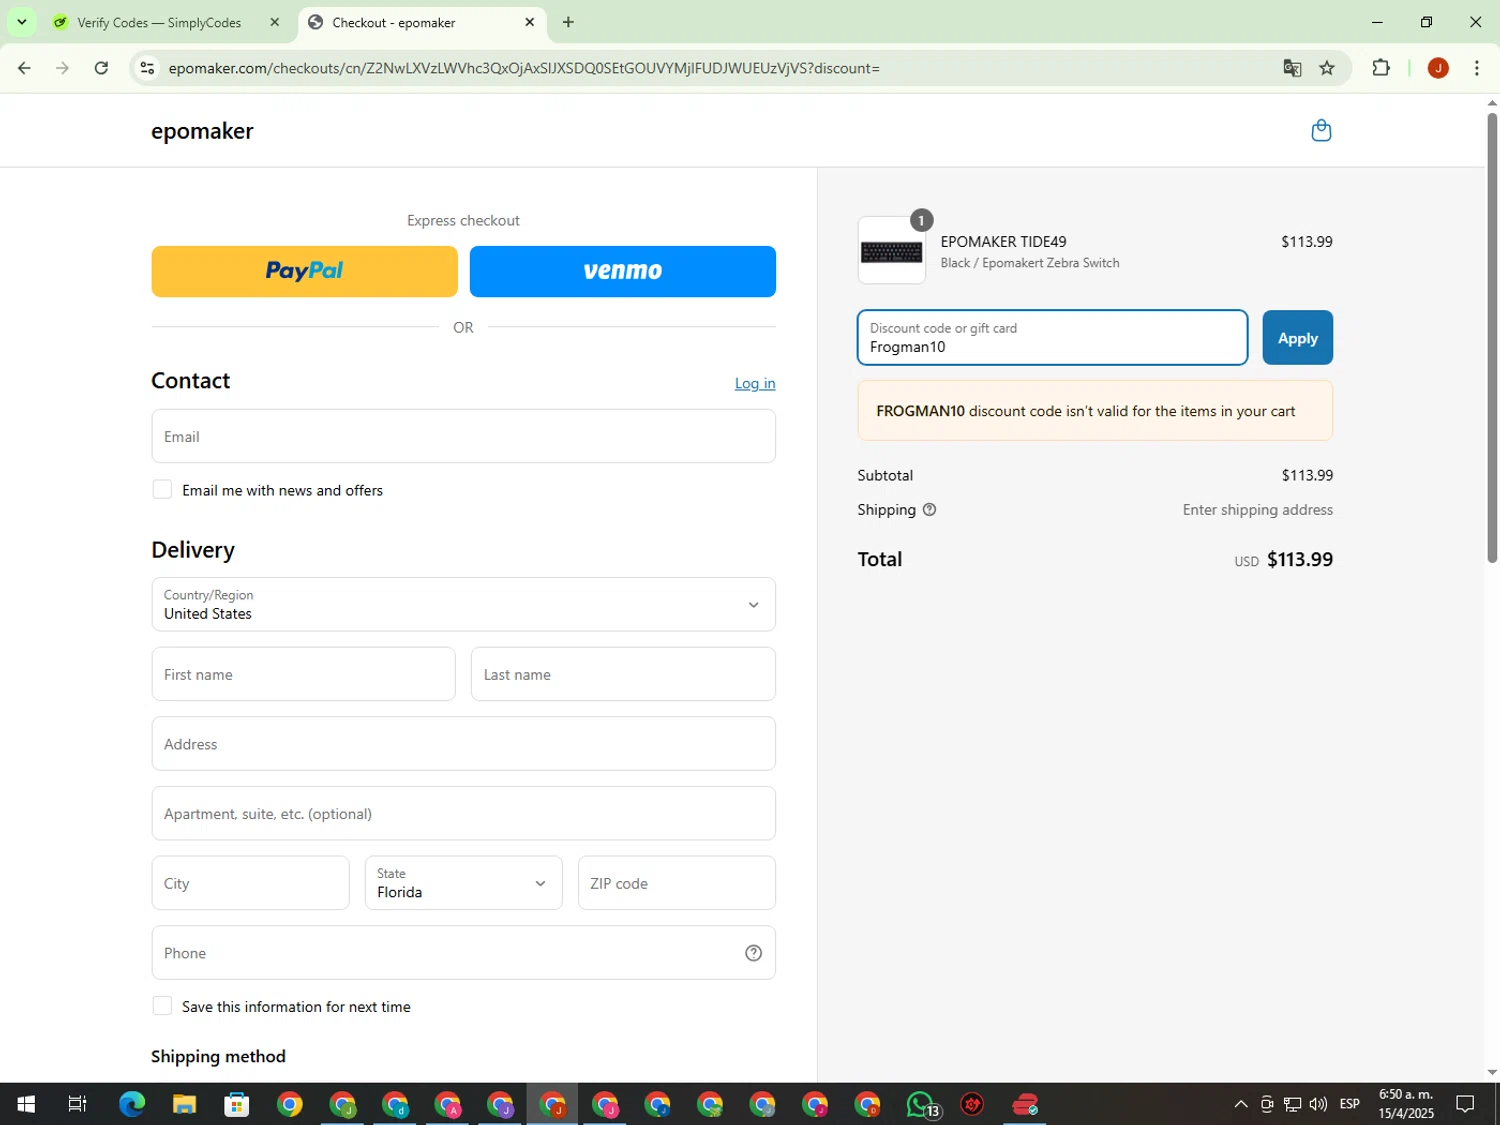Open the Chrome extensions puzzle icon
The image size is (1500, 1125).
1381,68
